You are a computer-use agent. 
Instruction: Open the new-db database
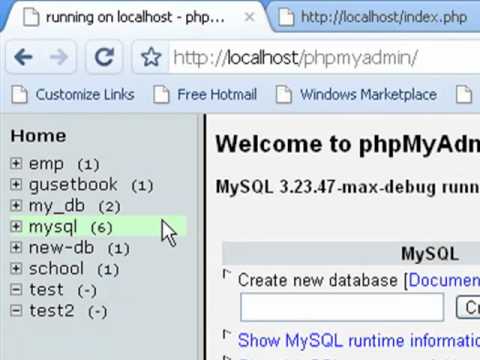[x=62, y=248]
